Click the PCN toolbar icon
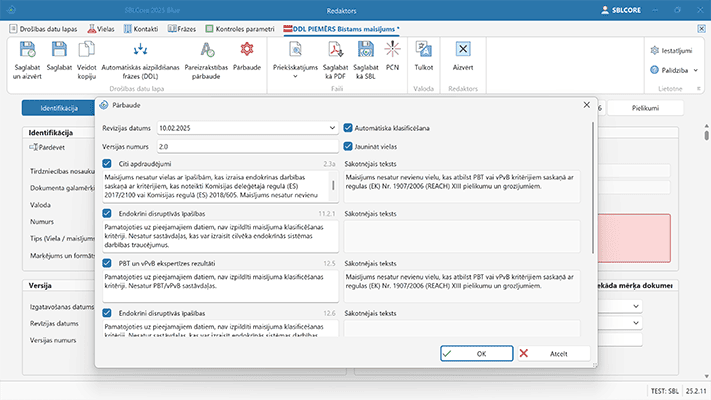This screenshot has width=711, height=400. (392, 48)
